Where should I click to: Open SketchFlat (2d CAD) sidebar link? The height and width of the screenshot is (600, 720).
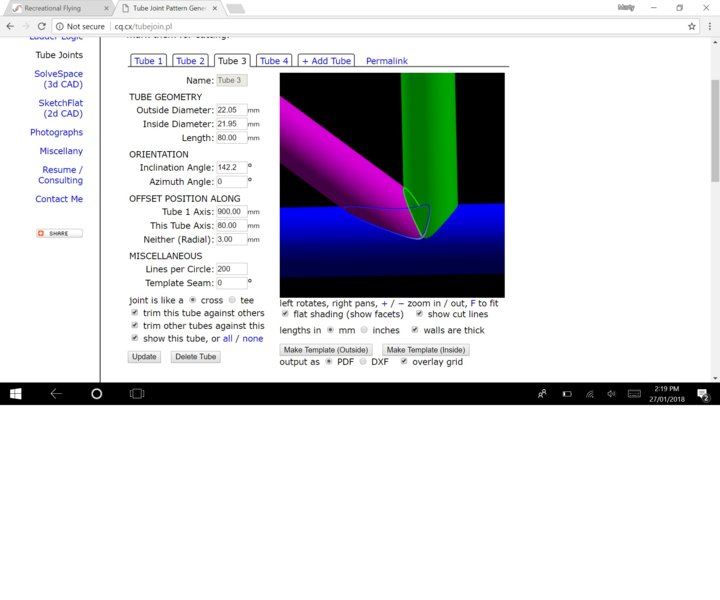pos(61,108)
